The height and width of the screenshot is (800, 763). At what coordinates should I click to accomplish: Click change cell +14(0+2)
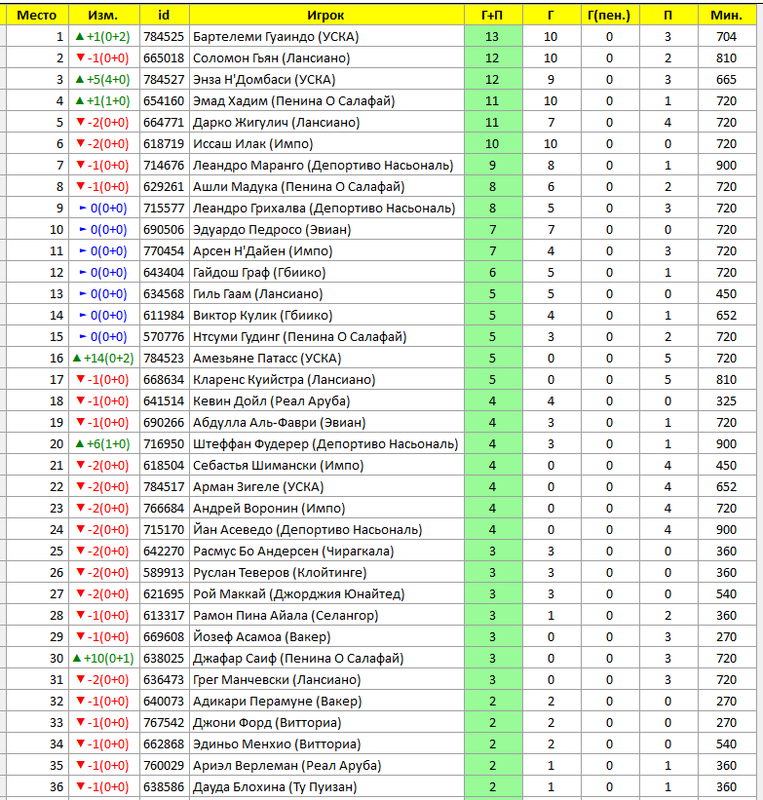[104, 358]
